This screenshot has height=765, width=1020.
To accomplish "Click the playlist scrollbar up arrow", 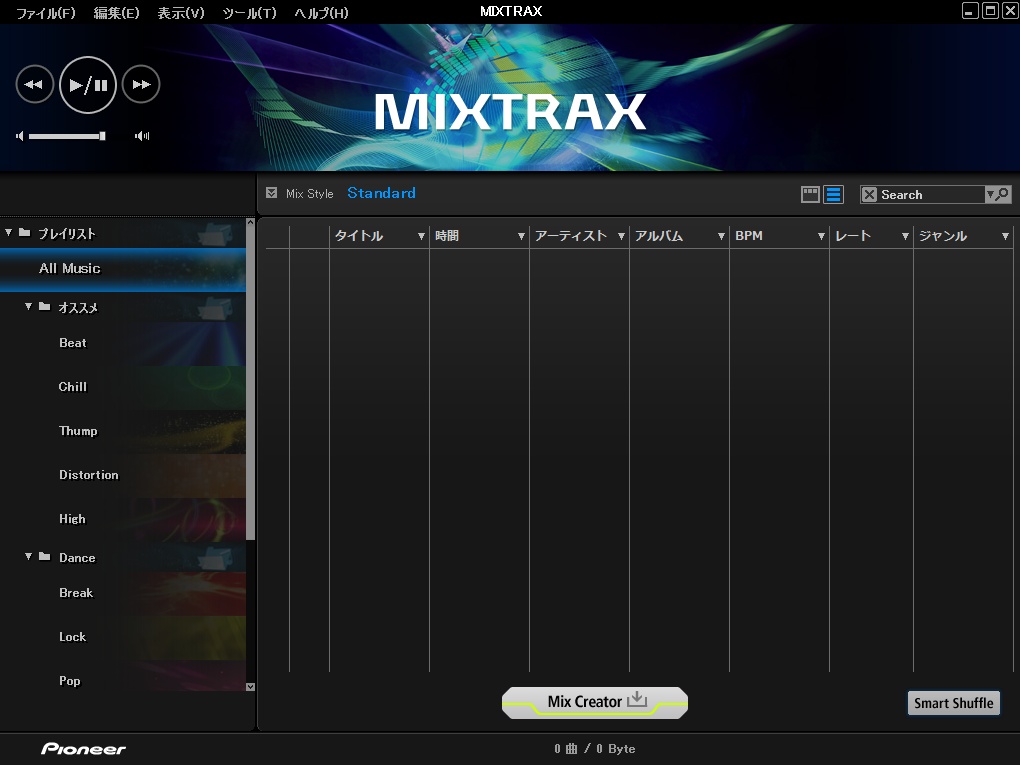I will click(250, 222).
